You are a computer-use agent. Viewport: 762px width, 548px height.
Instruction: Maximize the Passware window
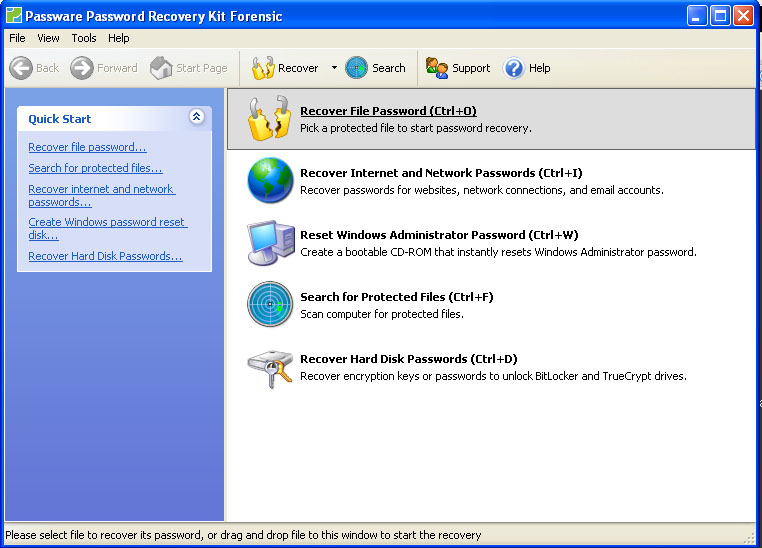720,16
